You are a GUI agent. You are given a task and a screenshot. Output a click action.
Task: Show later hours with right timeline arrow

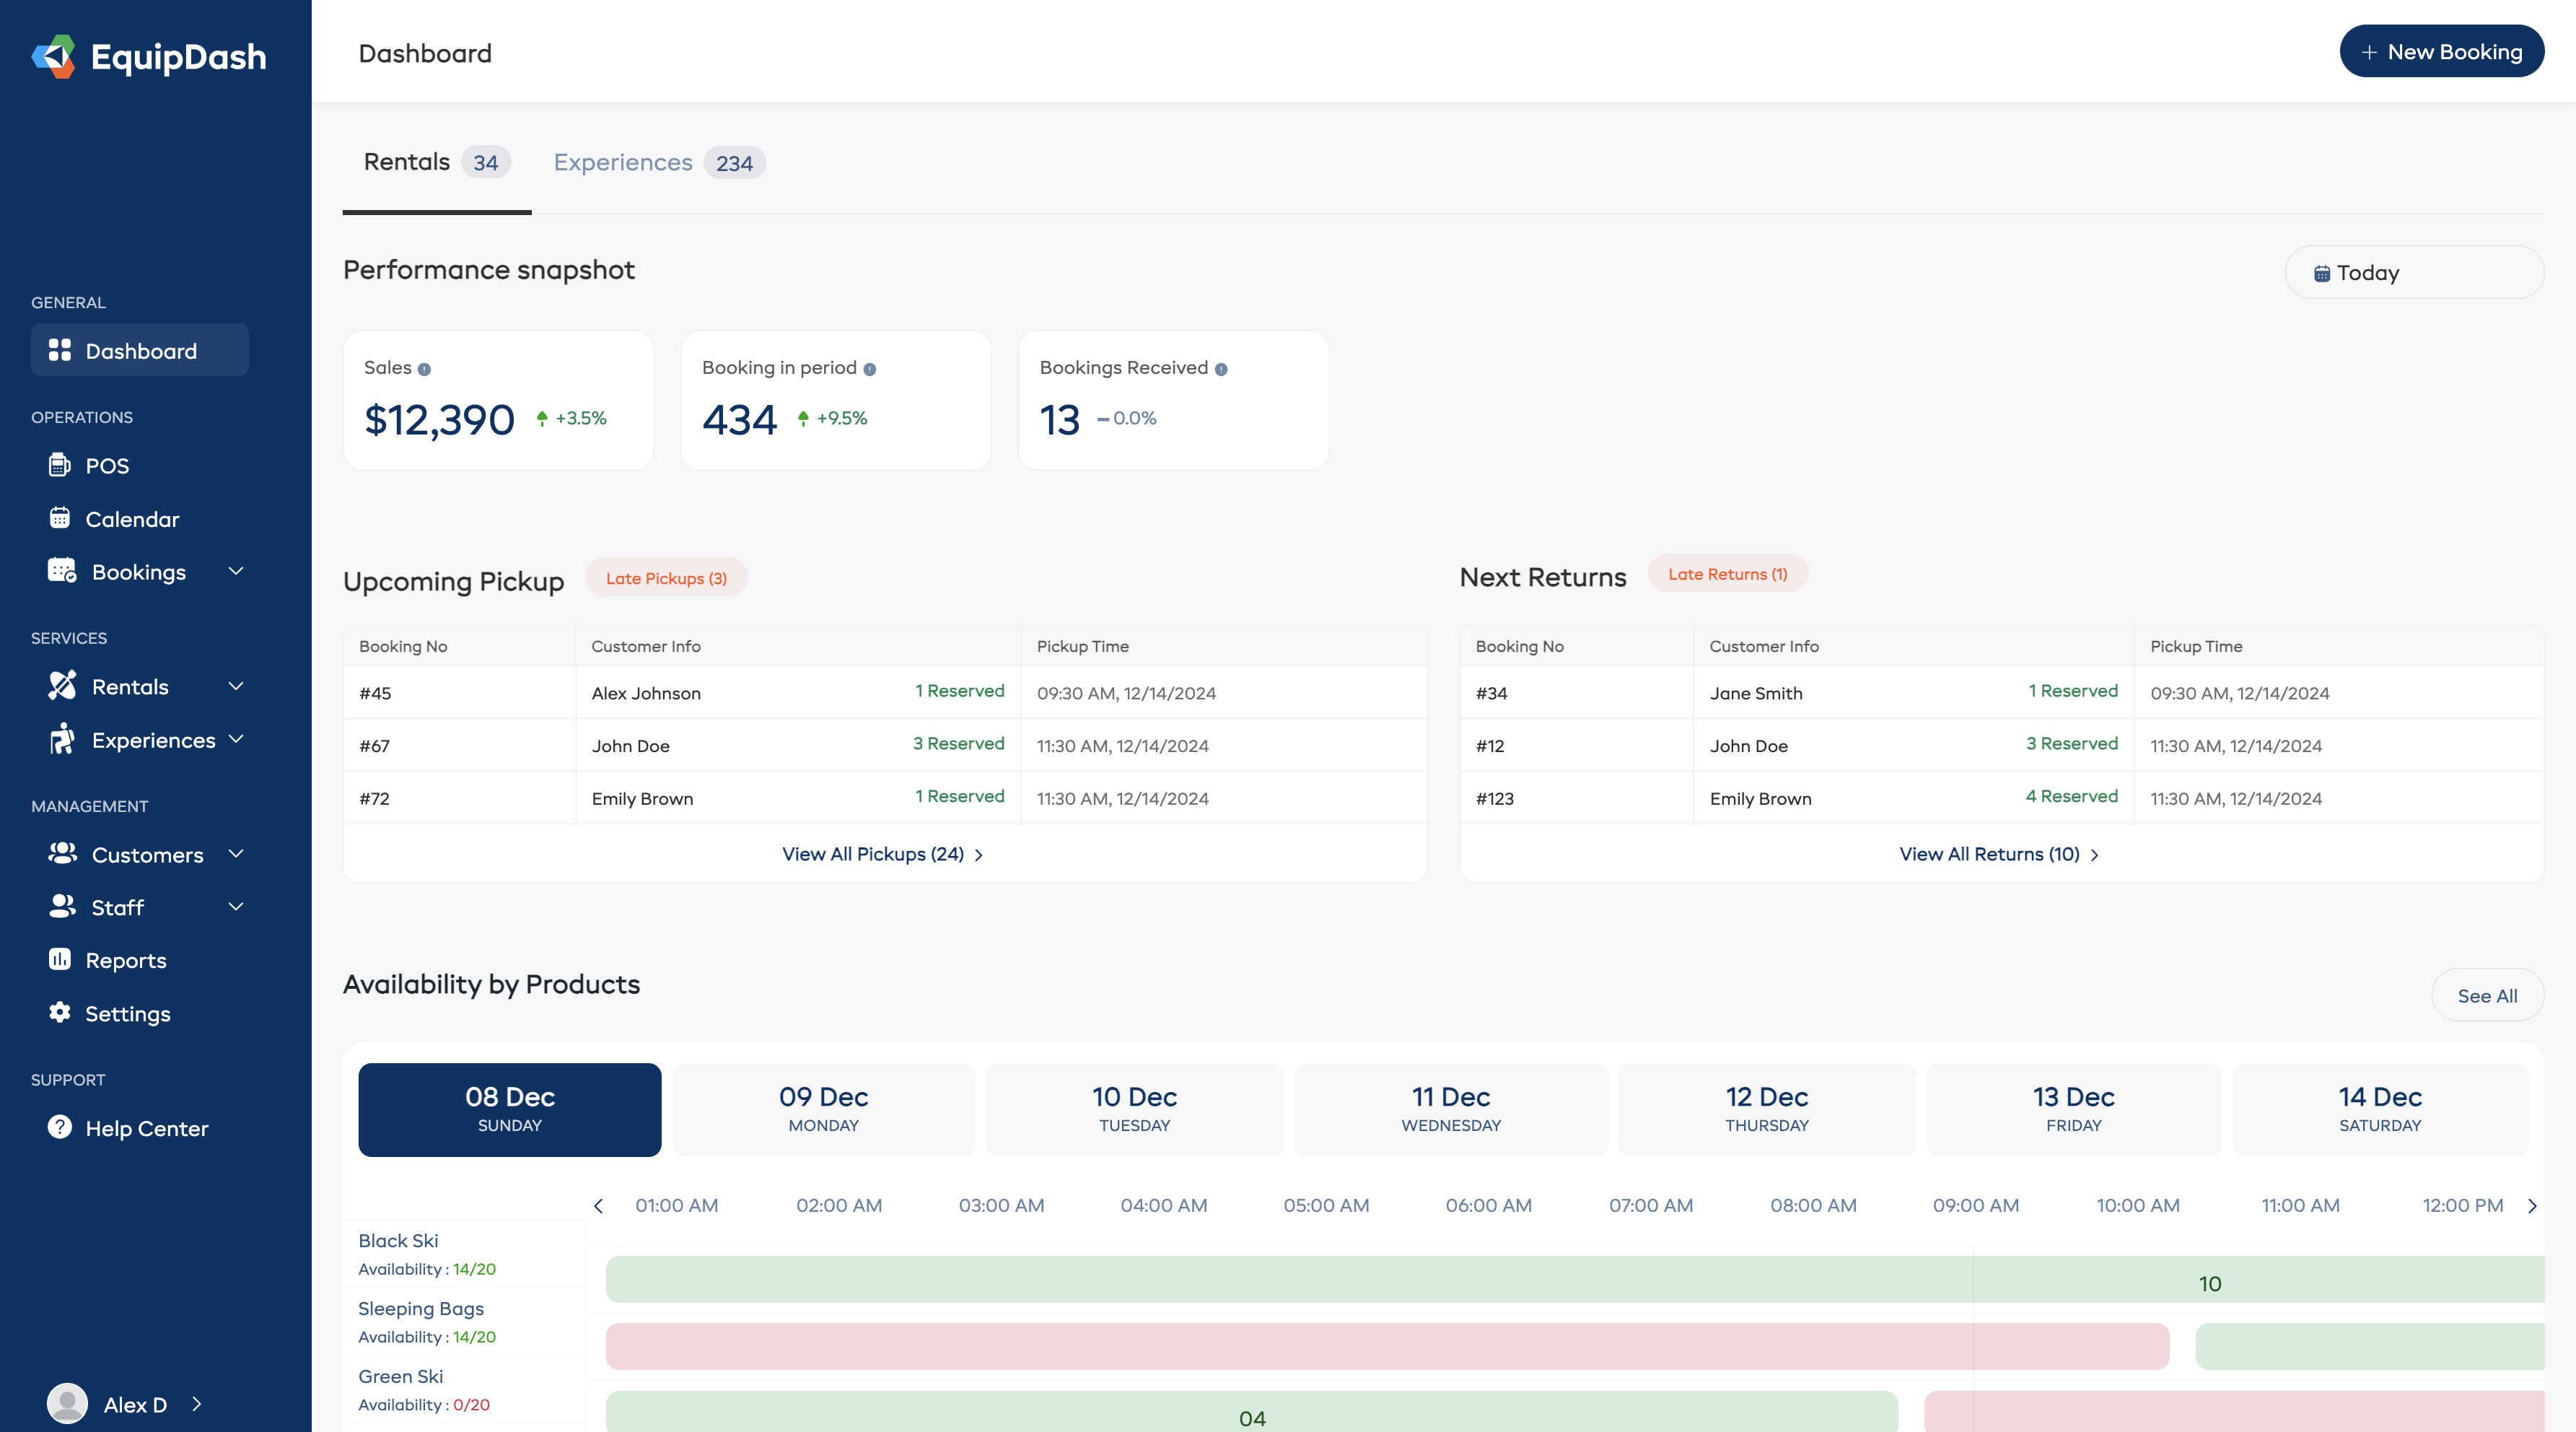(x=2532, y=1206)
